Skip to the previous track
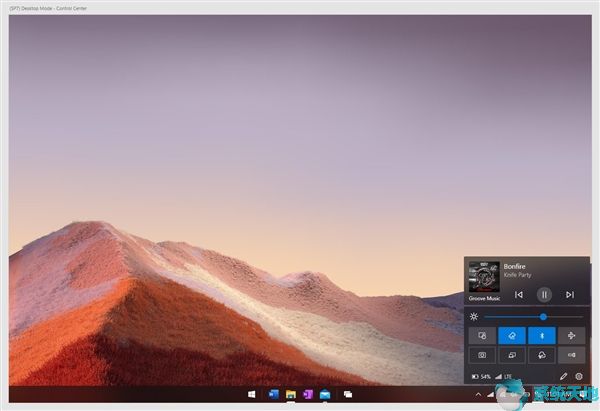The height and width of the screenshot is (411, 600). [518, 294]
